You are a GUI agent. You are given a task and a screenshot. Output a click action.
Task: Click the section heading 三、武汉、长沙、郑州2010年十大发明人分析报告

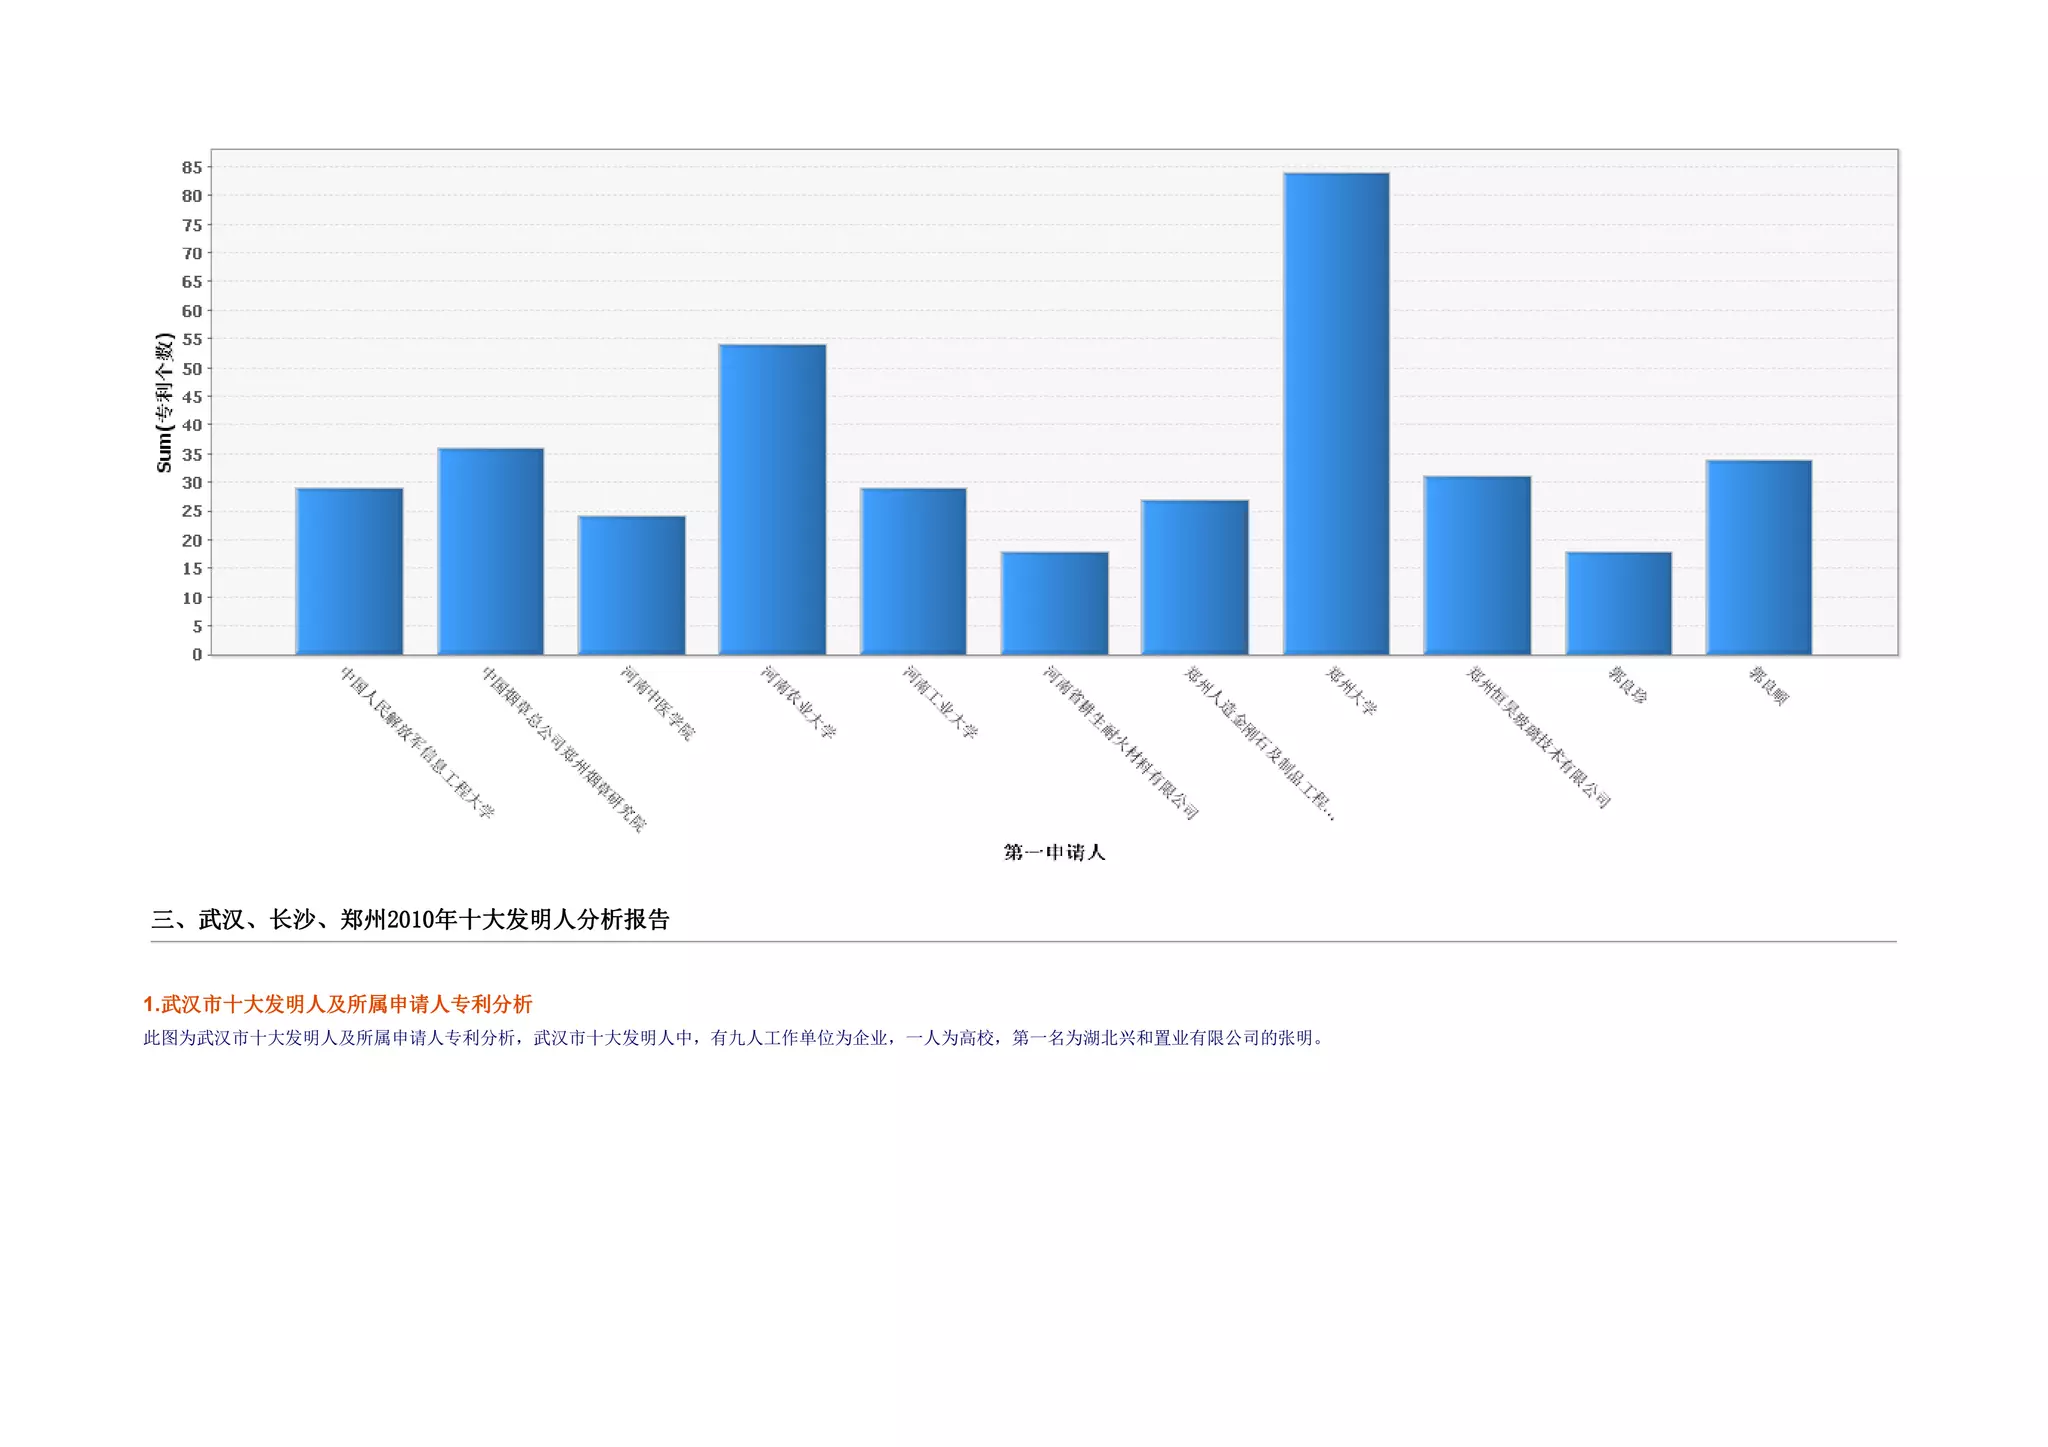pyautogui.click(x=410, y=919)
